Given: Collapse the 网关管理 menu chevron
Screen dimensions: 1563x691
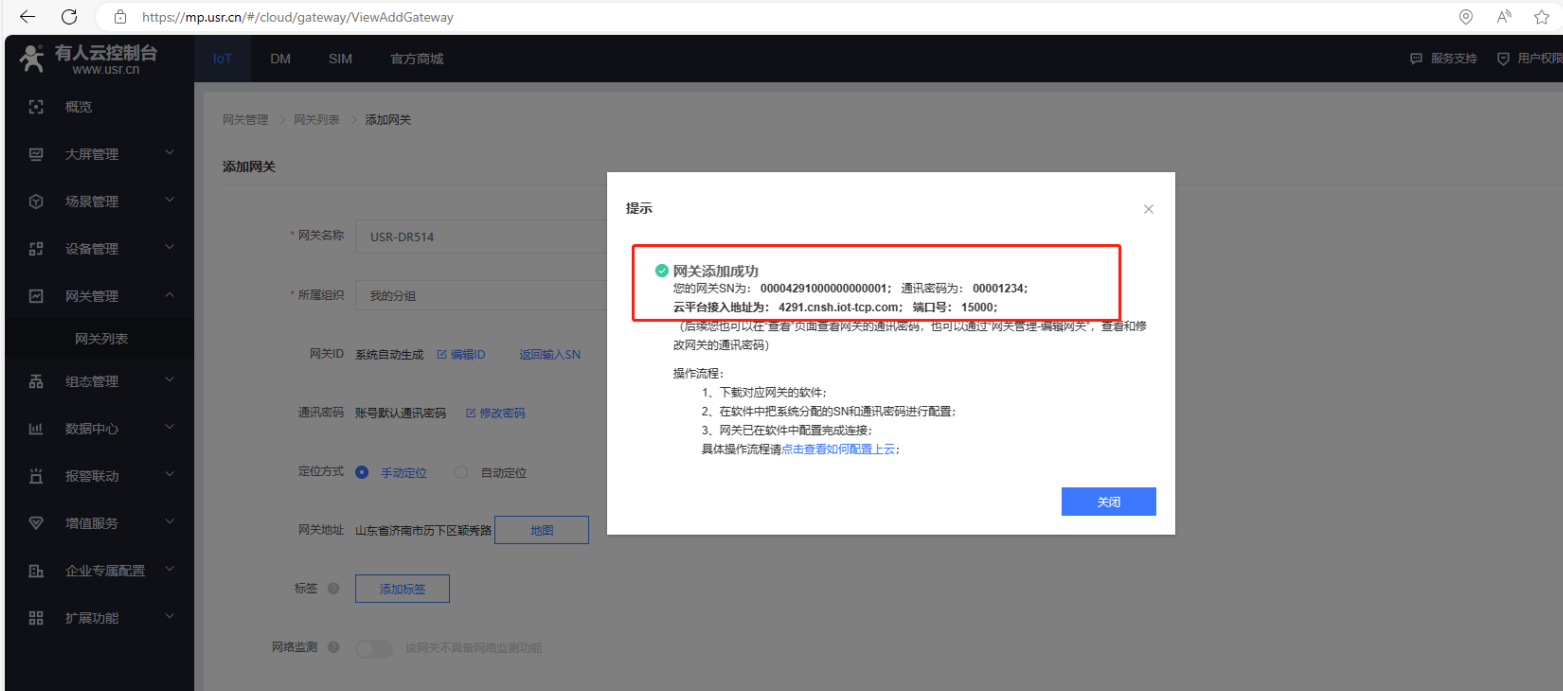Looking at the screenshot, I should [x=169, y=295].
